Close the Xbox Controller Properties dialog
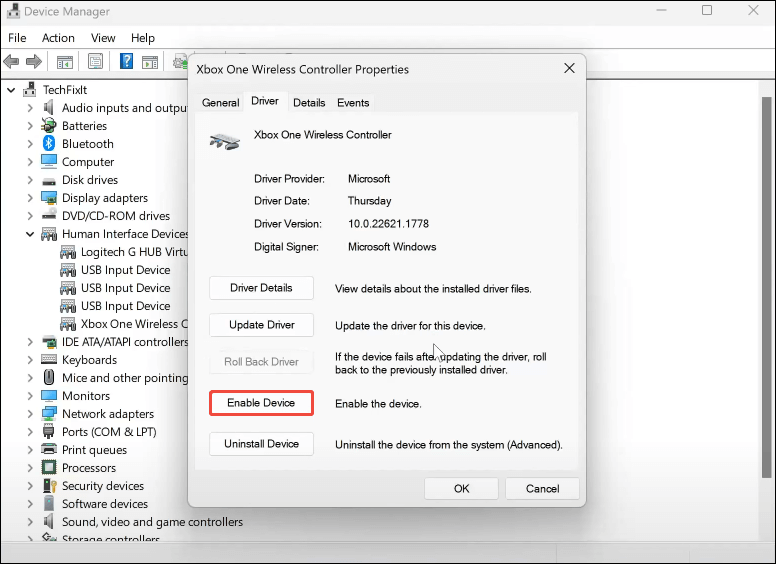 click(x=570, y=68)
